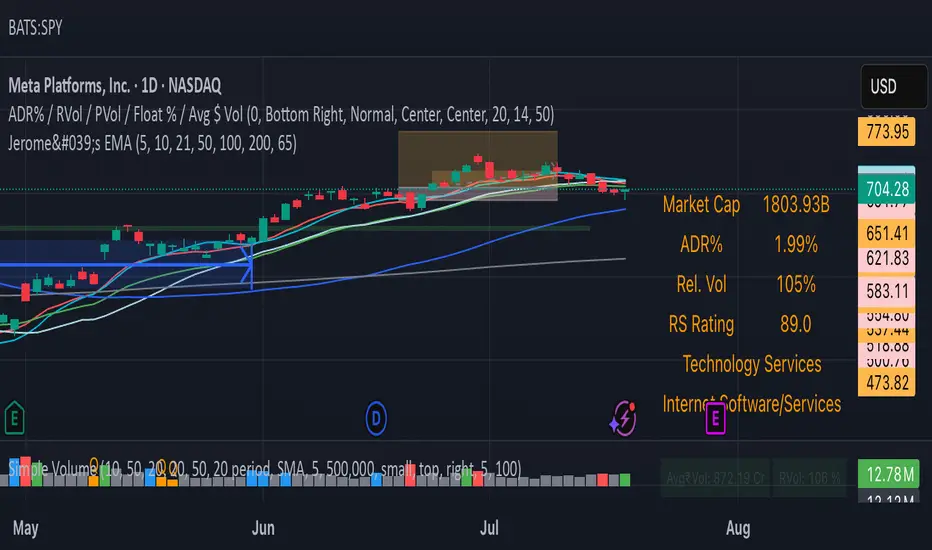932x550 pixels.
Task: Click the 621.83 price label
Action: tap(886, 259)
